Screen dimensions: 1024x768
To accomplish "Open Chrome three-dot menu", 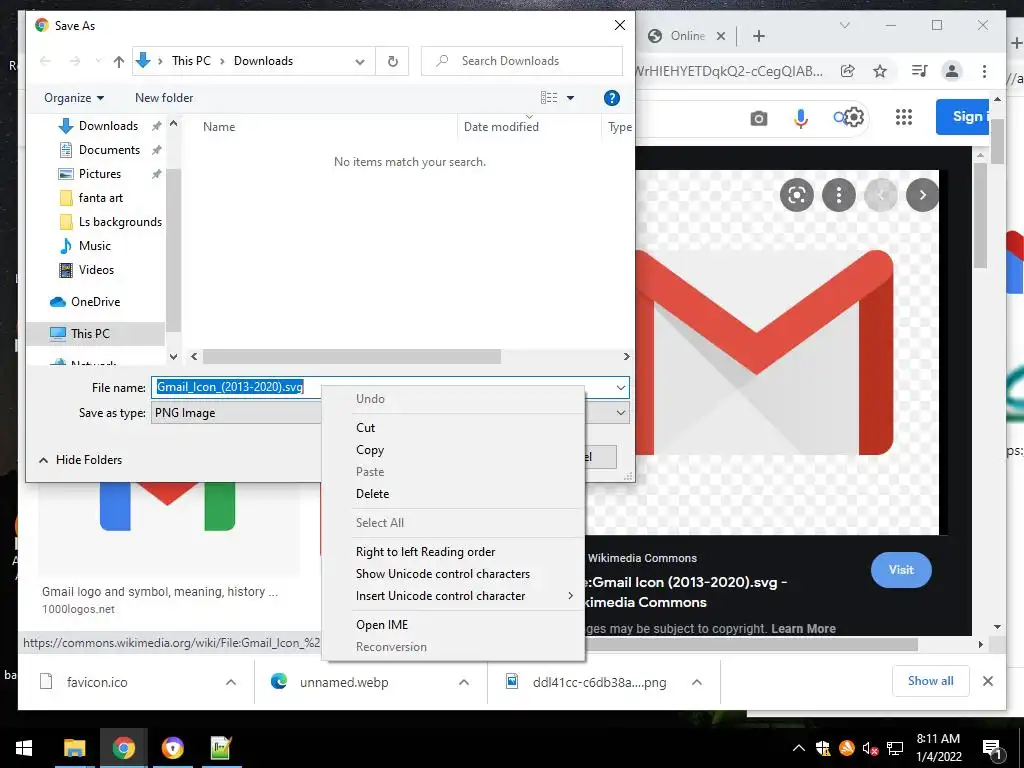I will click(984, 71).
